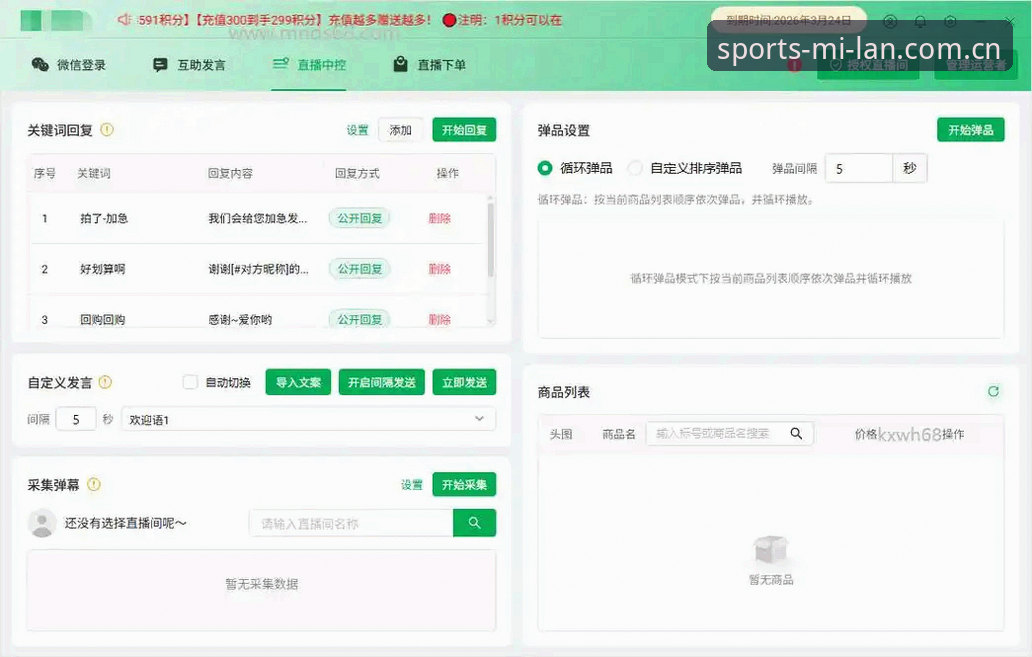Click the 开始回复 button
The height and width of the screenshot is (657, 1032).
pyautogui.click(x=464, y=130)
